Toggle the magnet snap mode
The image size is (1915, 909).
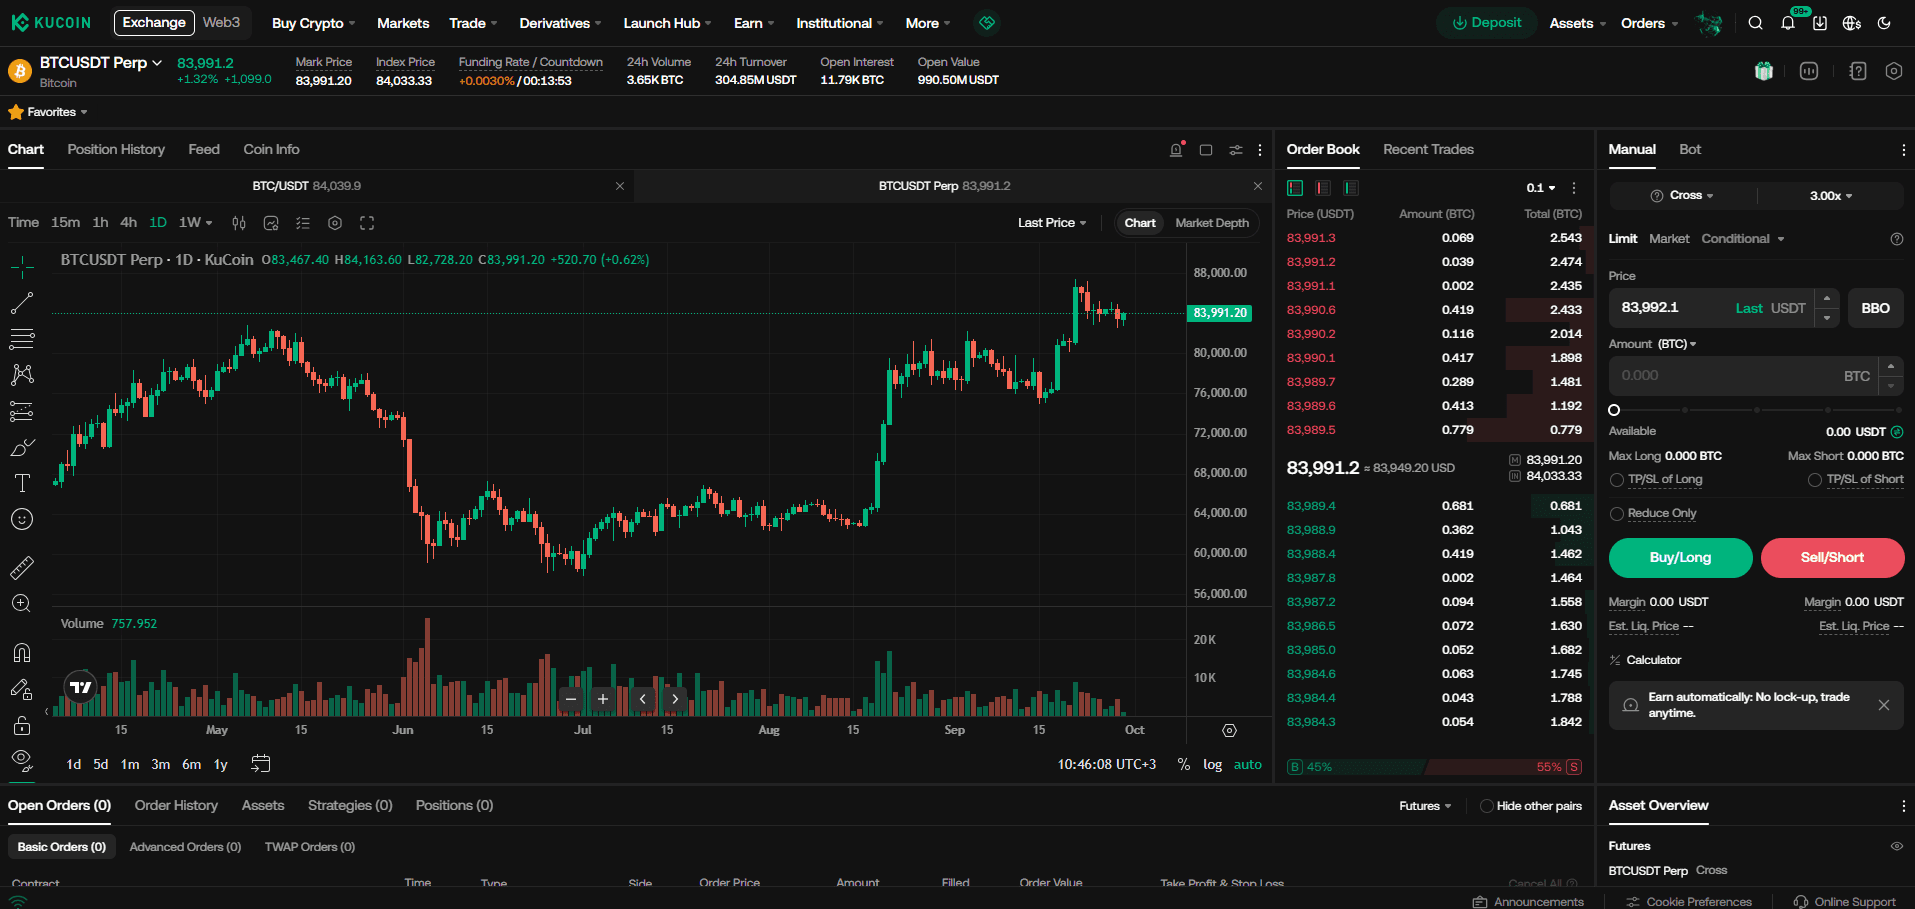pyautogui.click(x=22, y=653)
